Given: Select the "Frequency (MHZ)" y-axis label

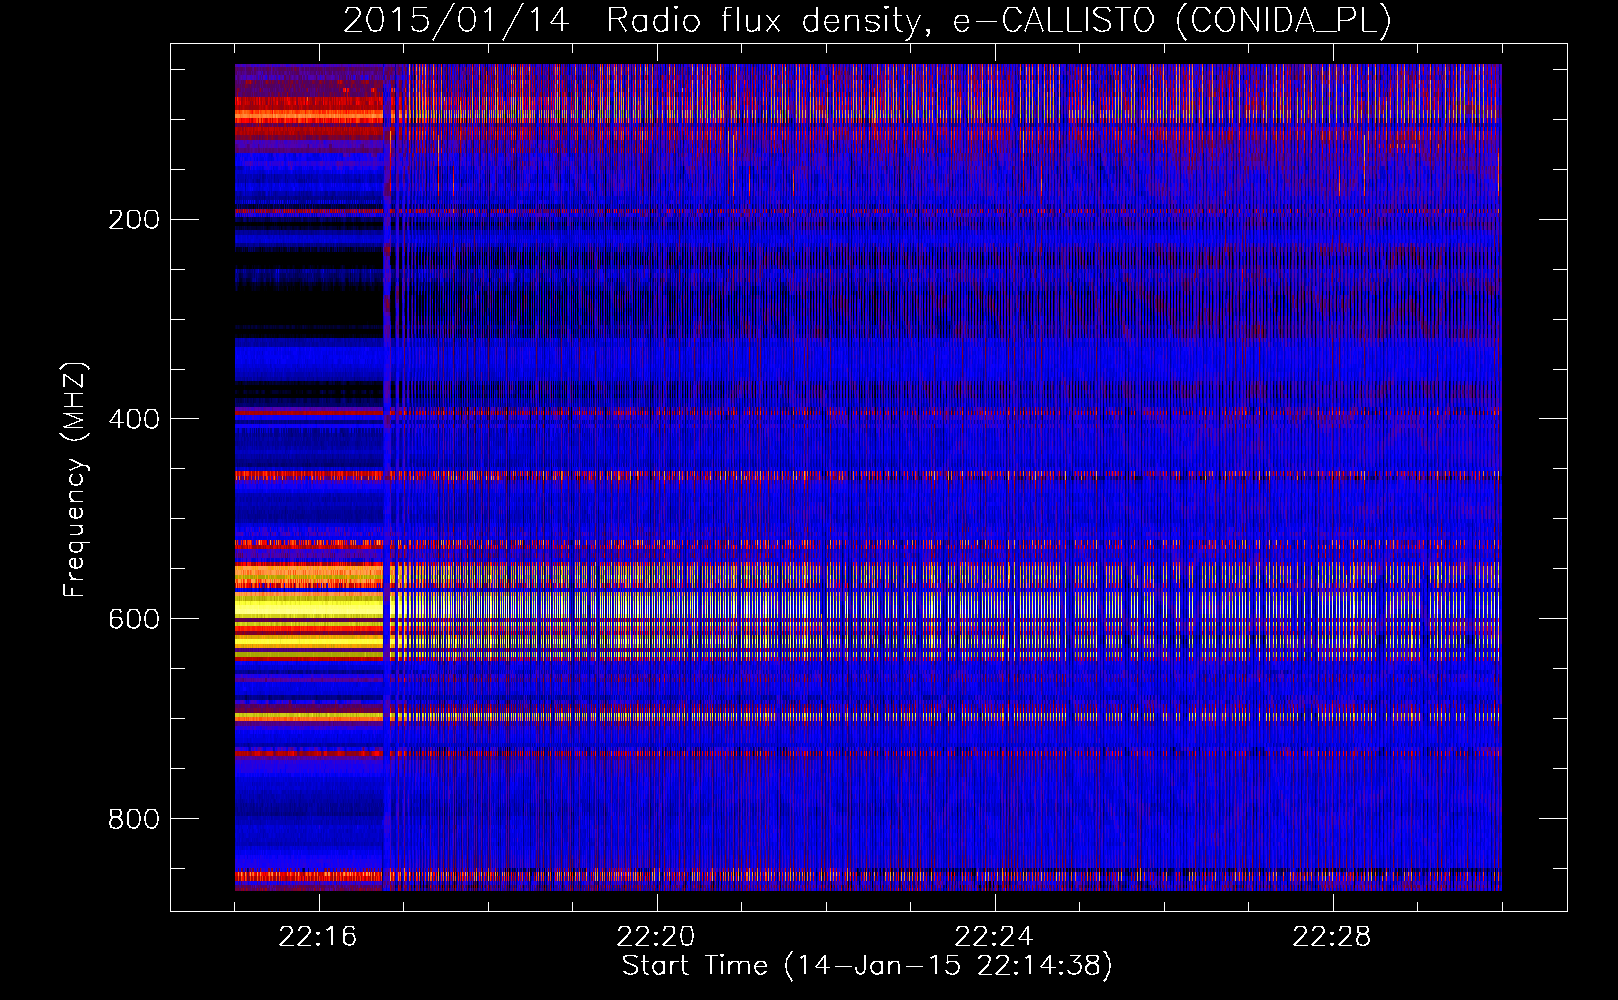Looking at the screenshot, I should pos(74,480).
